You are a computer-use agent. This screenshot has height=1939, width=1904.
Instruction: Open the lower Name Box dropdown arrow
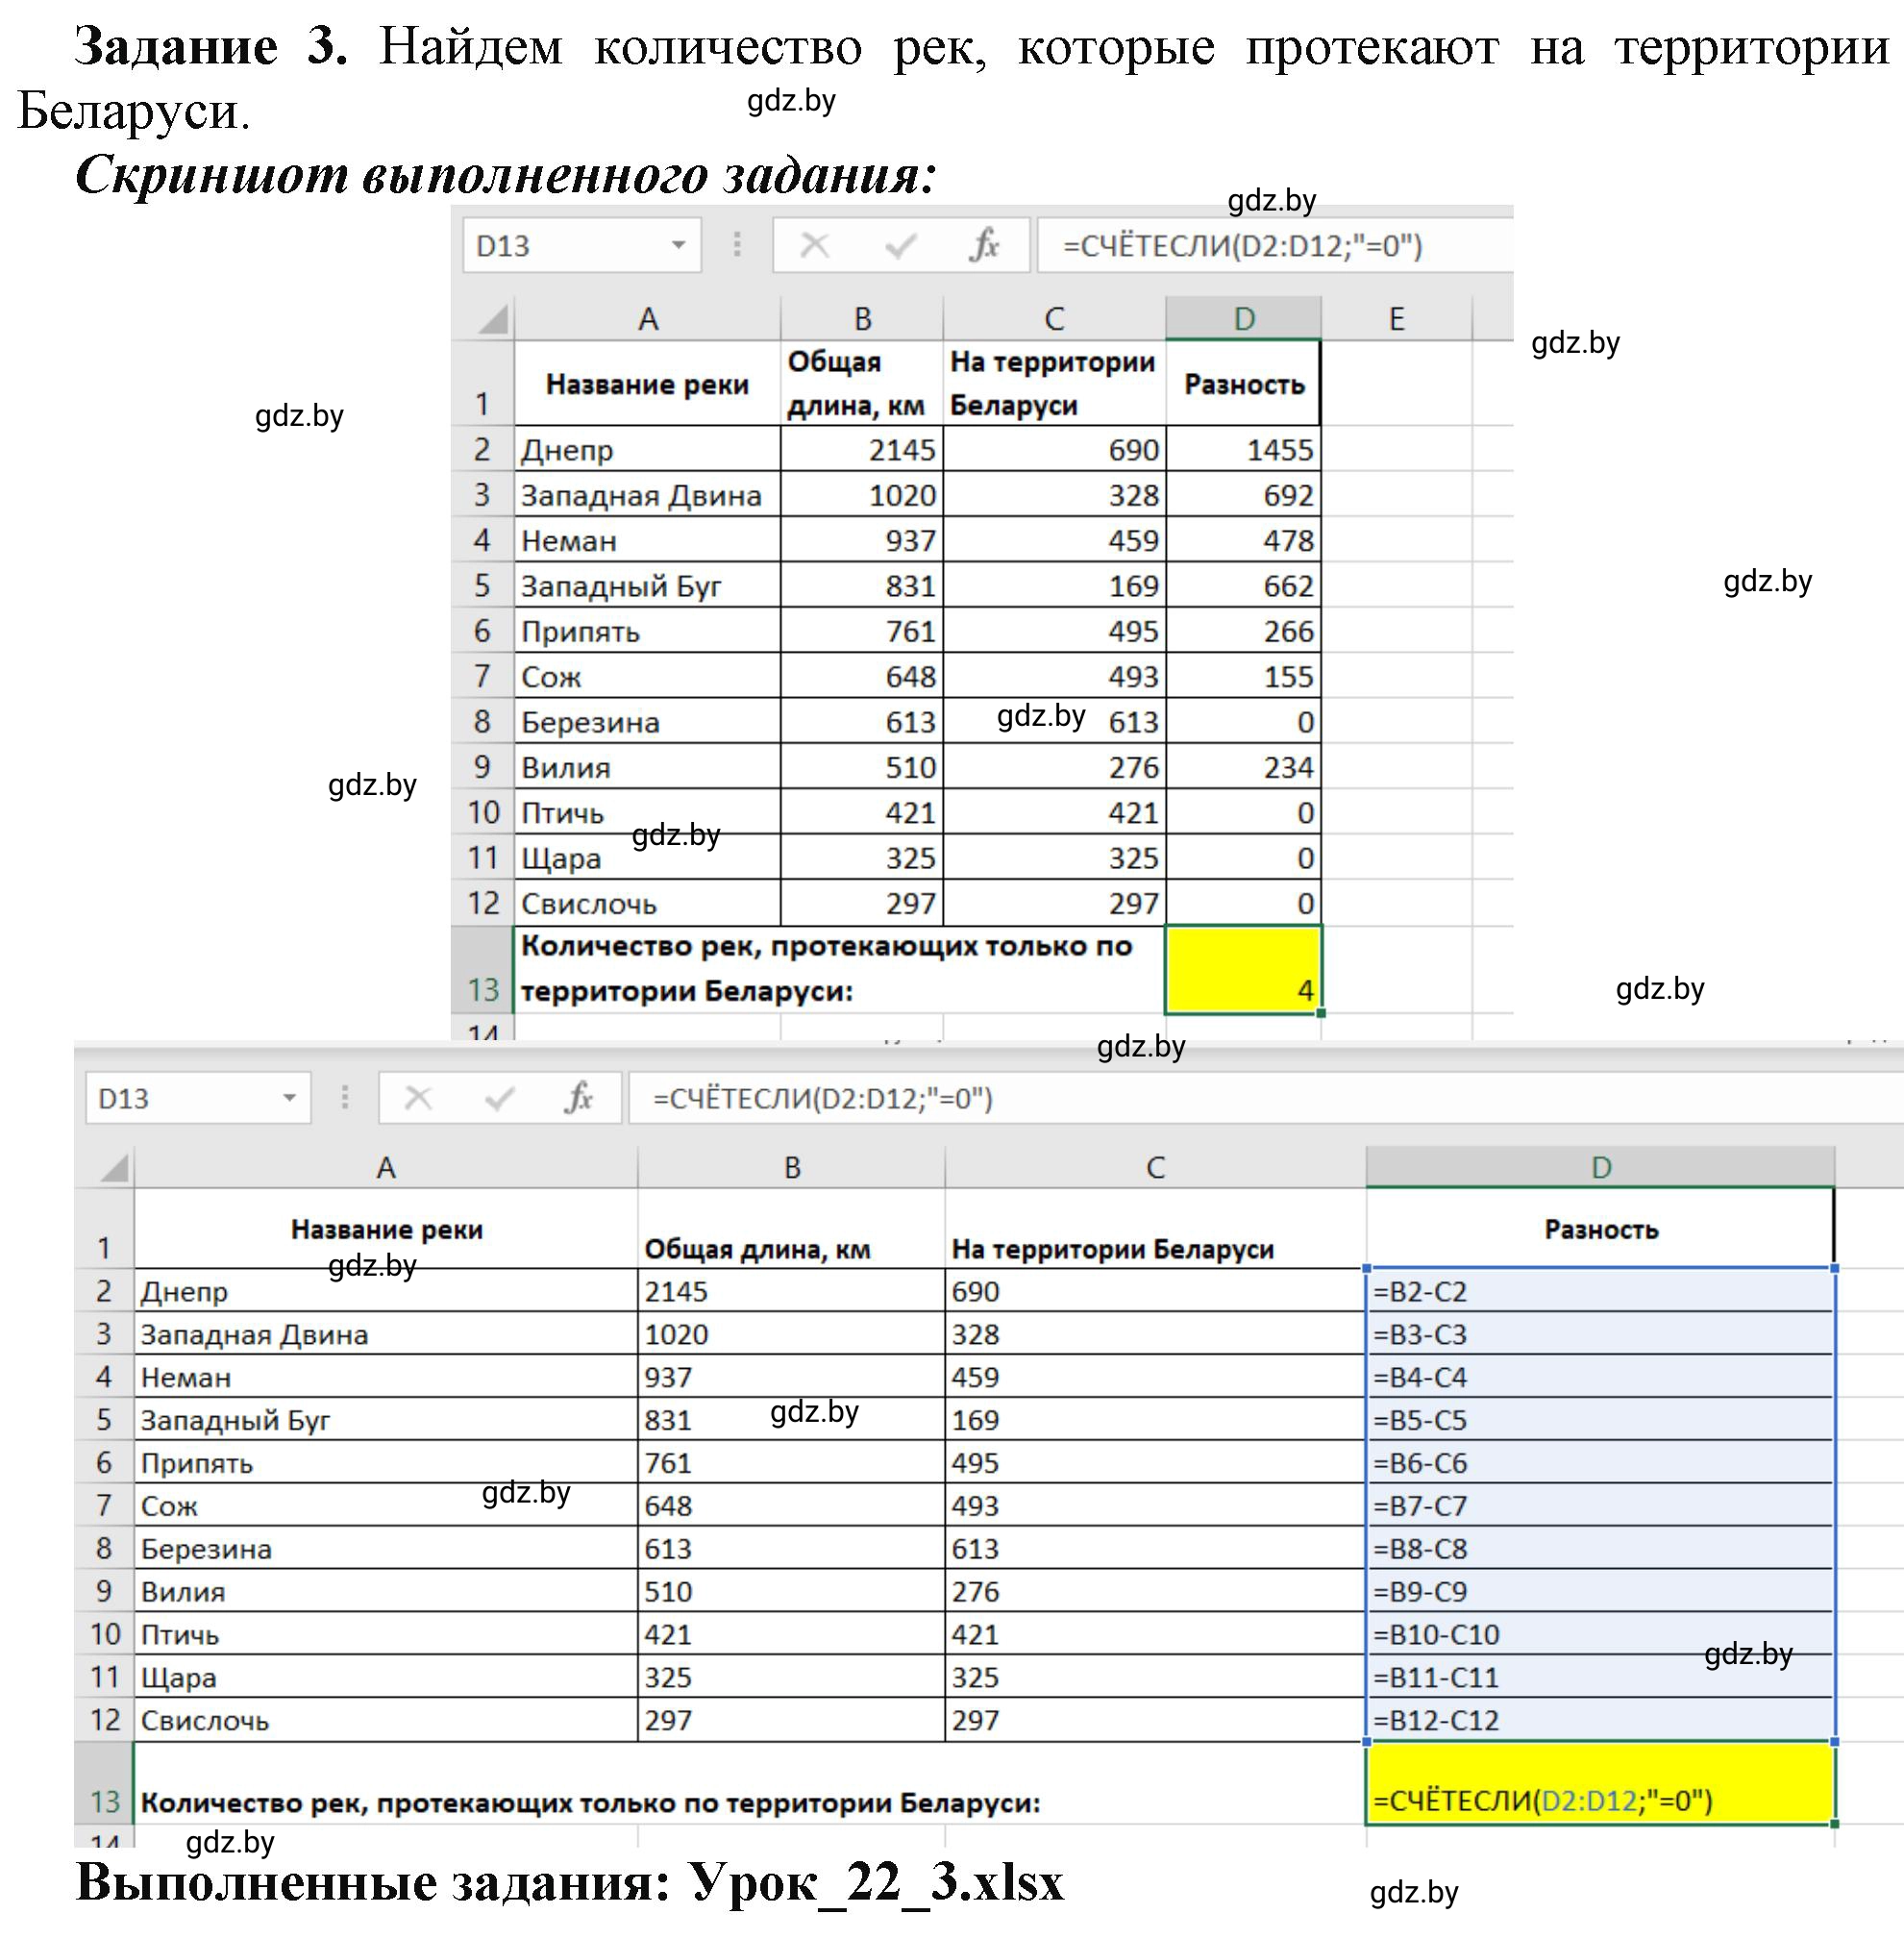[x=289, y=1098]
